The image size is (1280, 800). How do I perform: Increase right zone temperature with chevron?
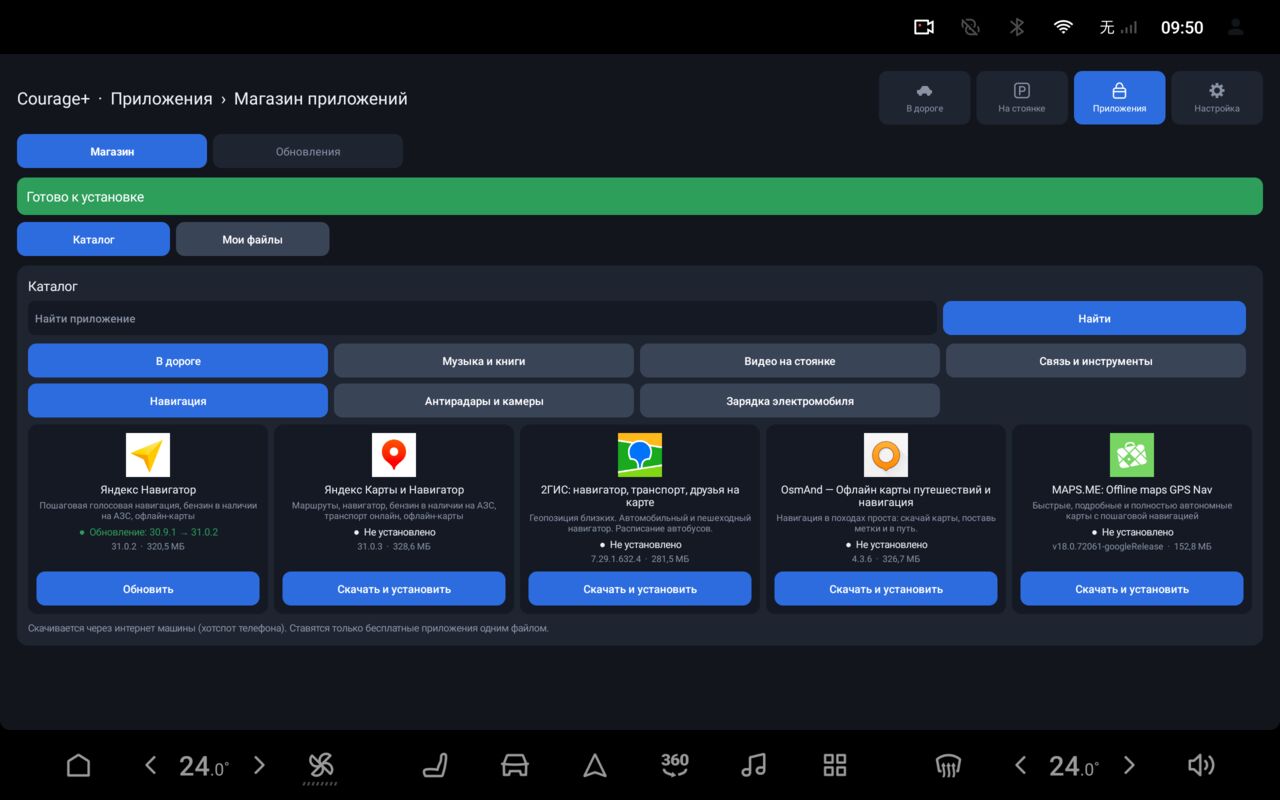[x=1129, y=766]
